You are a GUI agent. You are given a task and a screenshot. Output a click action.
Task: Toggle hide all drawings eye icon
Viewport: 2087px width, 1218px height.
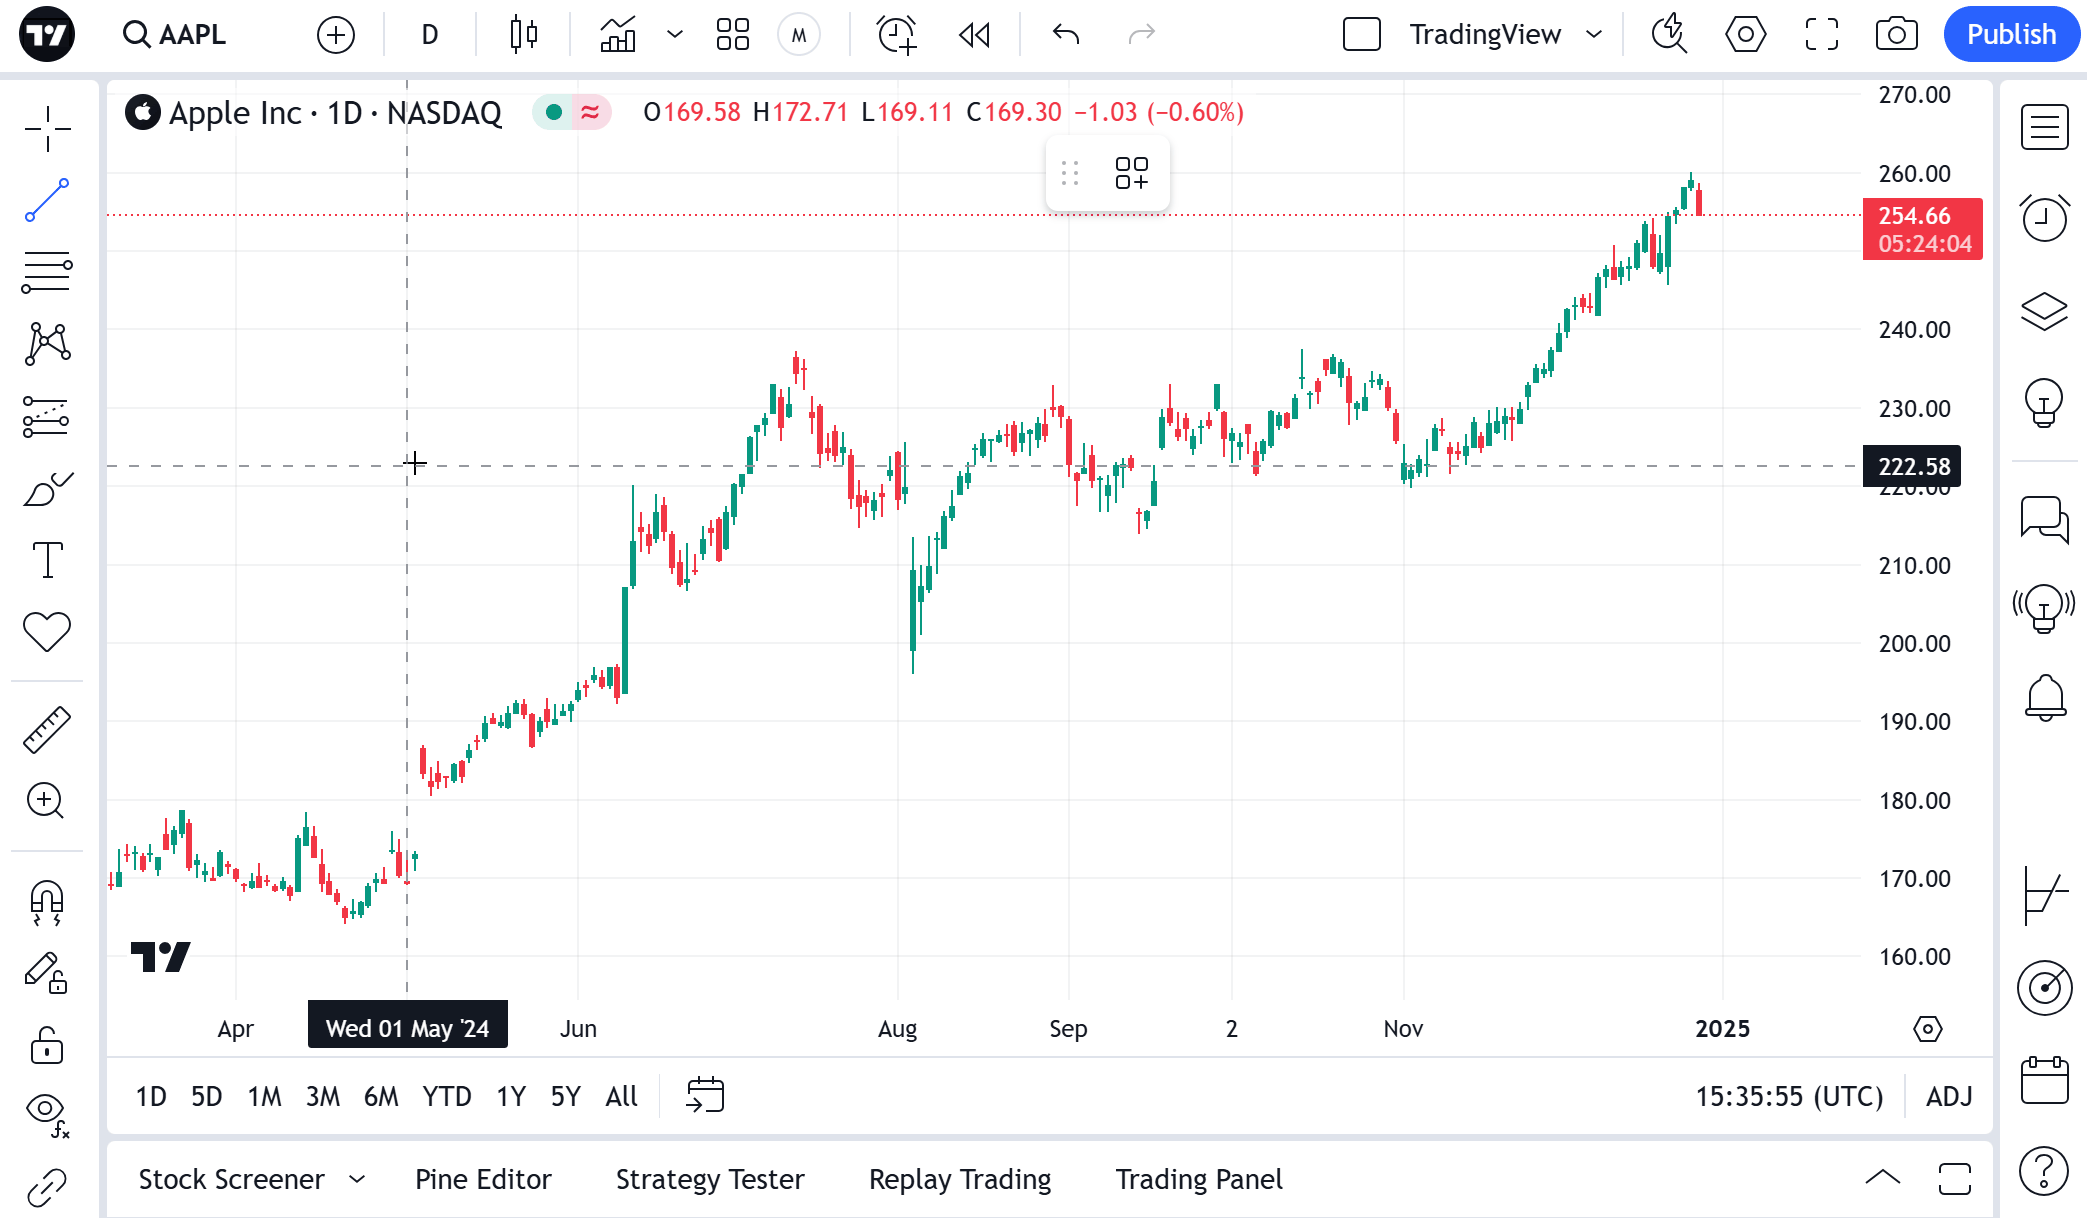47,1110
